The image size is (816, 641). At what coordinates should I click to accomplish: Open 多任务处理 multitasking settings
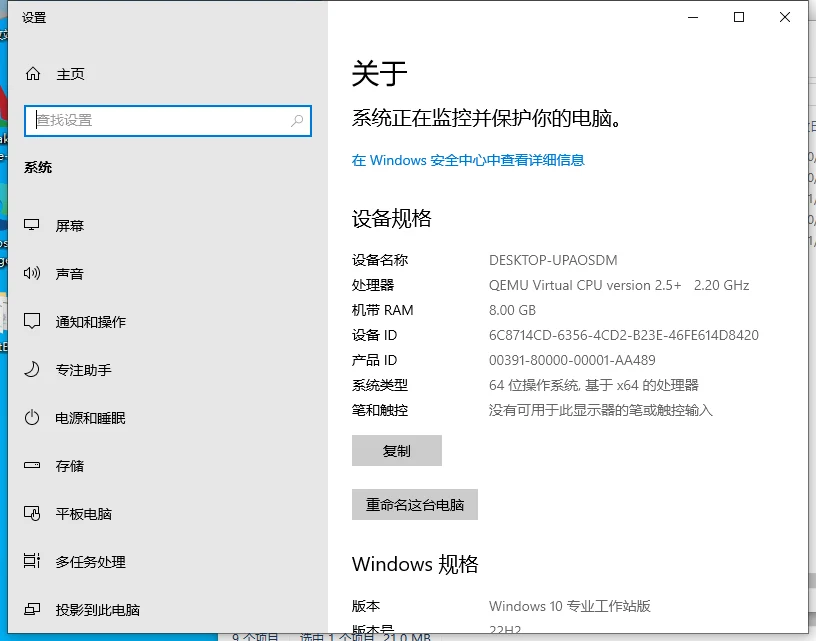(91, 562)
